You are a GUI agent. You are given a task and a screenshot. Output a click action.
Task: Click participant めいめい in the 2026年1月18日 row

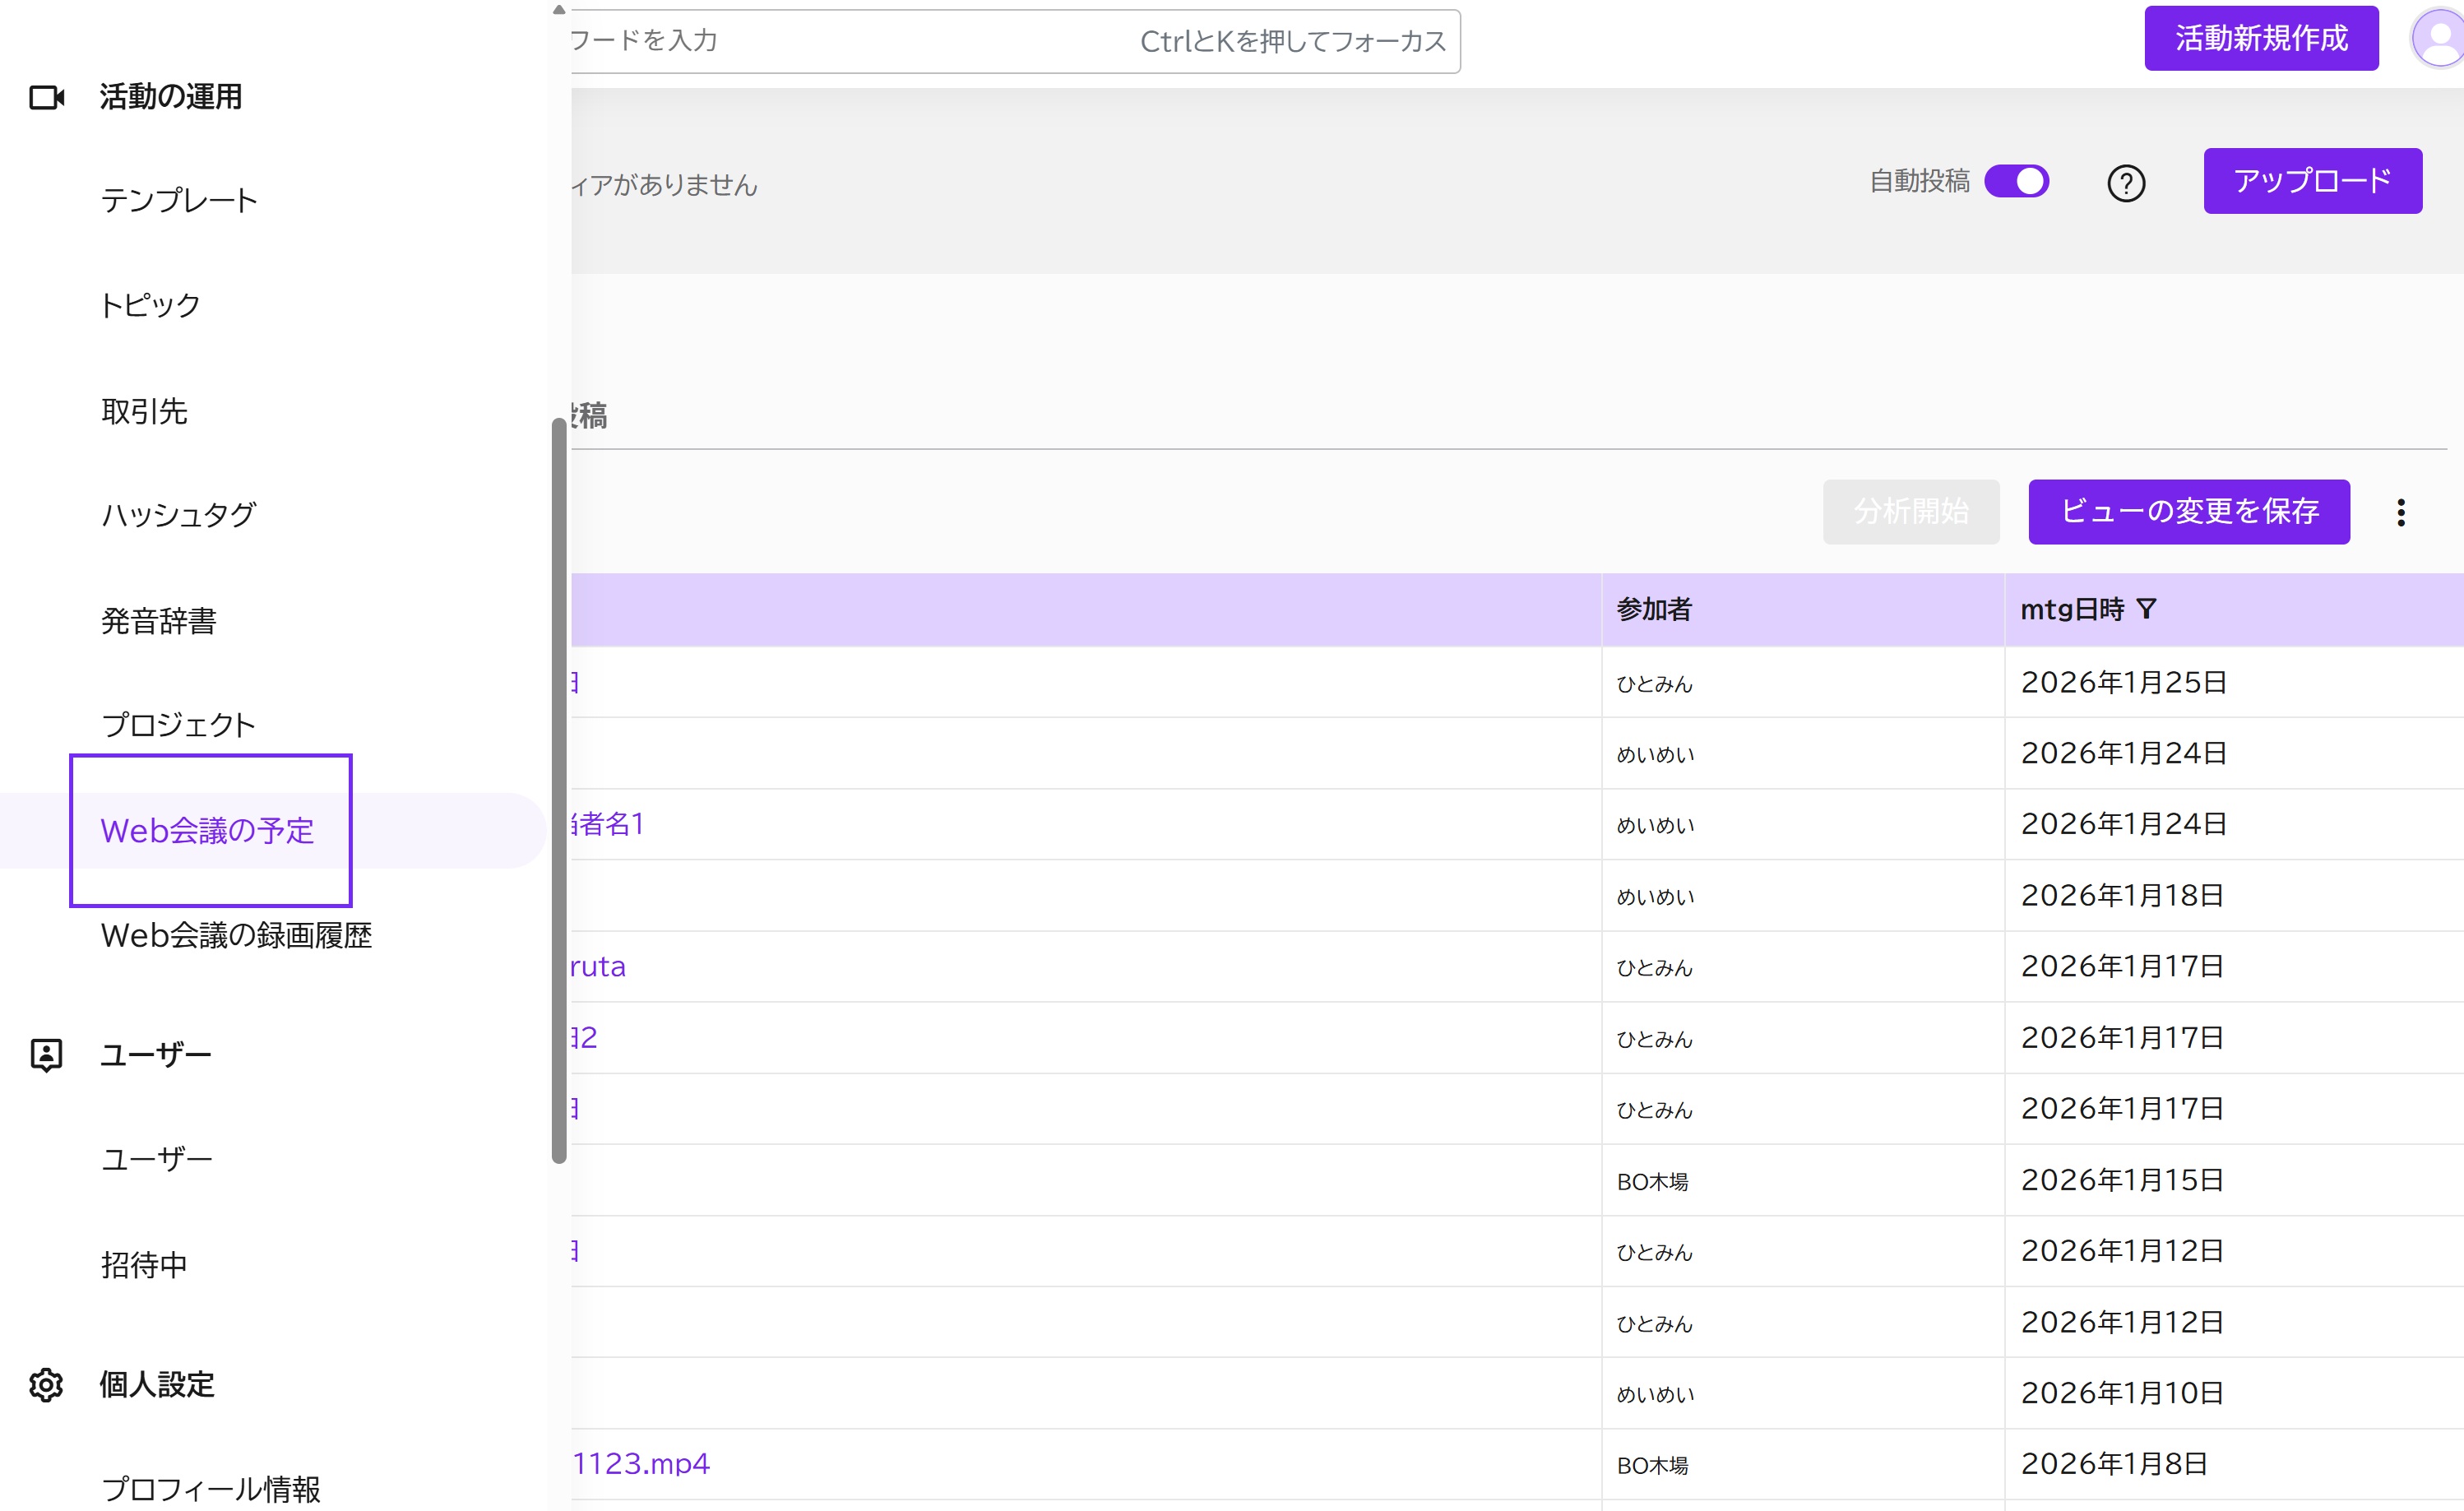(1656, 897)
